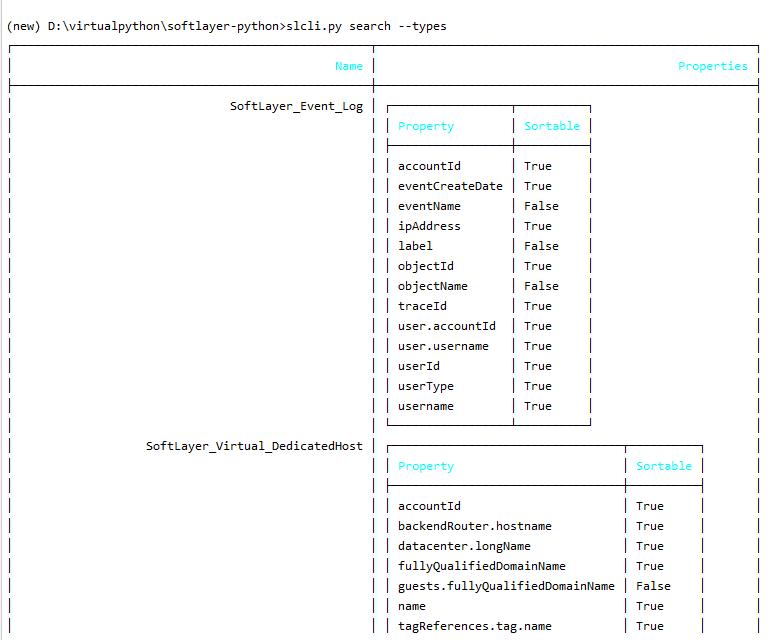Click the 'objectId' property
Image resolution: width=772 pixels, height=640 pixels.
[x=426, y=266]
